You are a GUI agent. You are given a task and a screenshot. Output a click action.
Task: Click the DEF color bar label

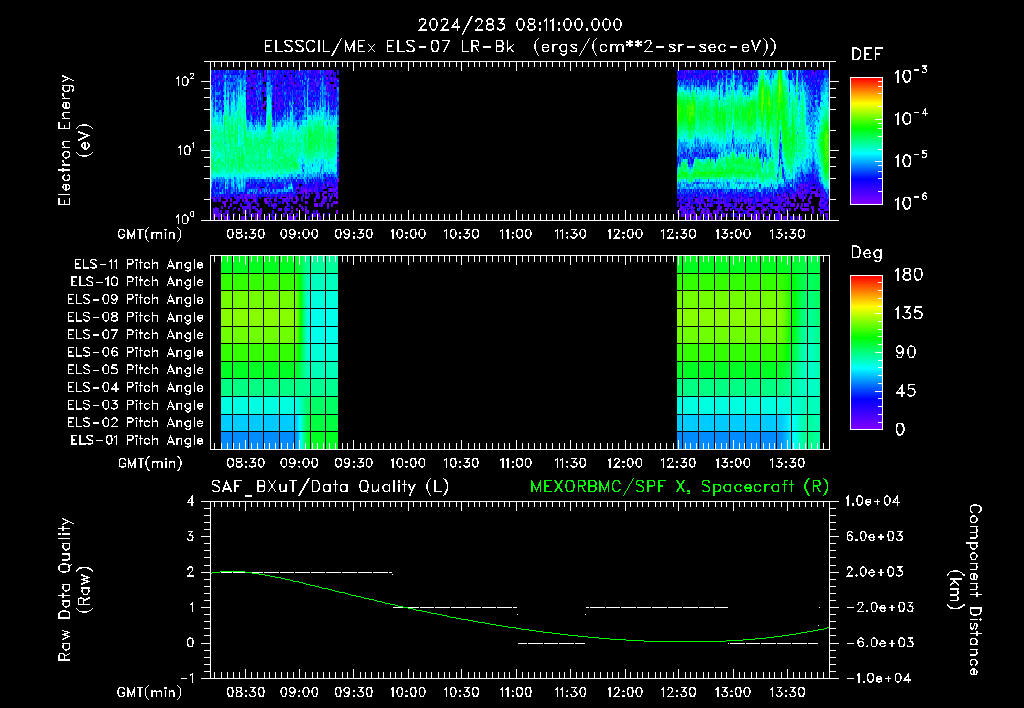click(867, 55)
